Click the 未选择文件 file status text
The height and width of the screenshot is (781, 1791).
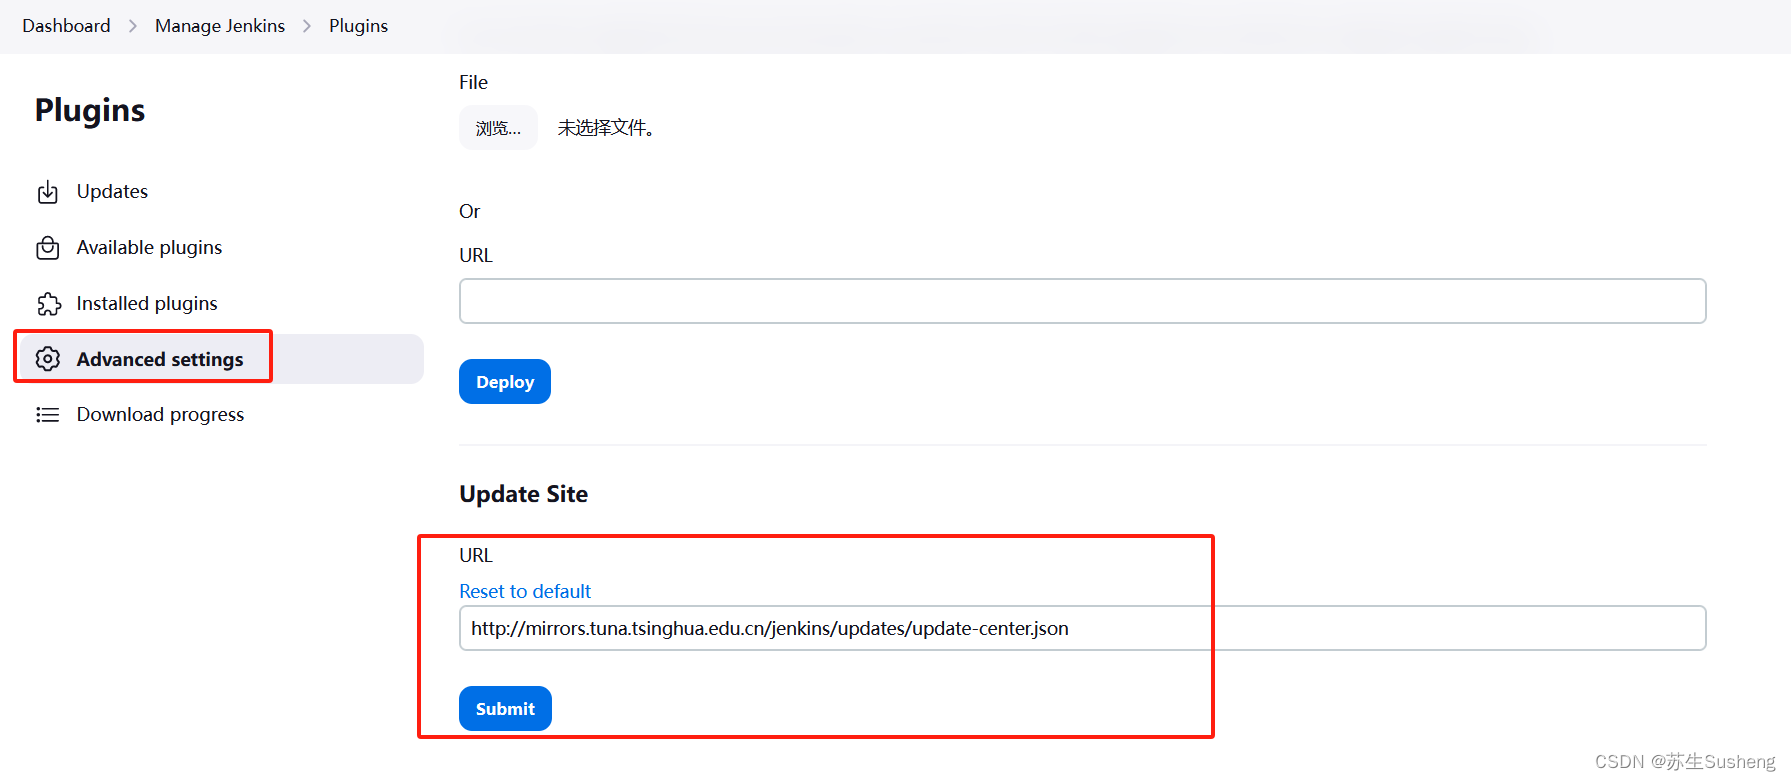[x=606, y=128]
